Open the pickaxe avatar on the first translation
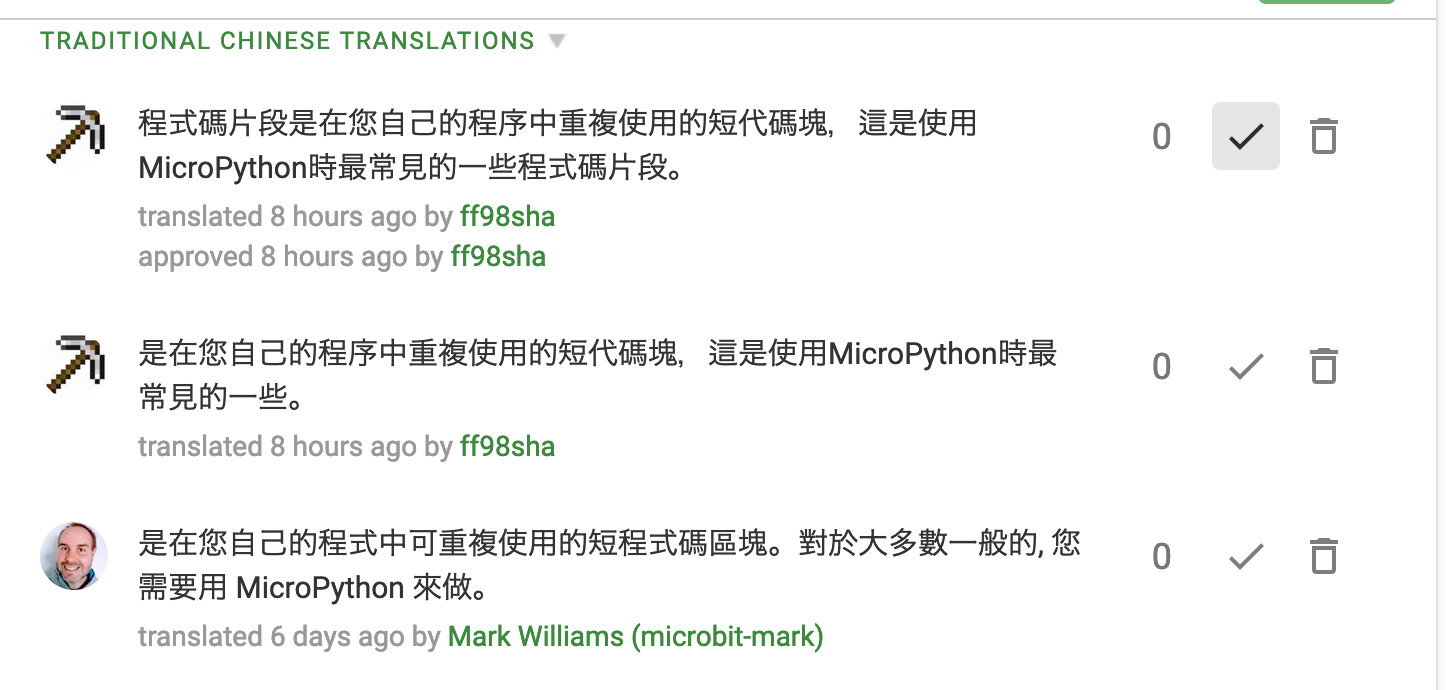Image resolution: width=1446 pixels, height=690 pixels. pos(74,136)
